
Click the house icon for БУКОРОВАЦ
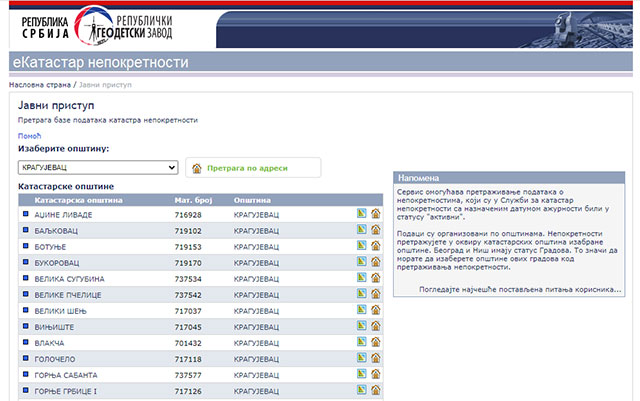375,262
